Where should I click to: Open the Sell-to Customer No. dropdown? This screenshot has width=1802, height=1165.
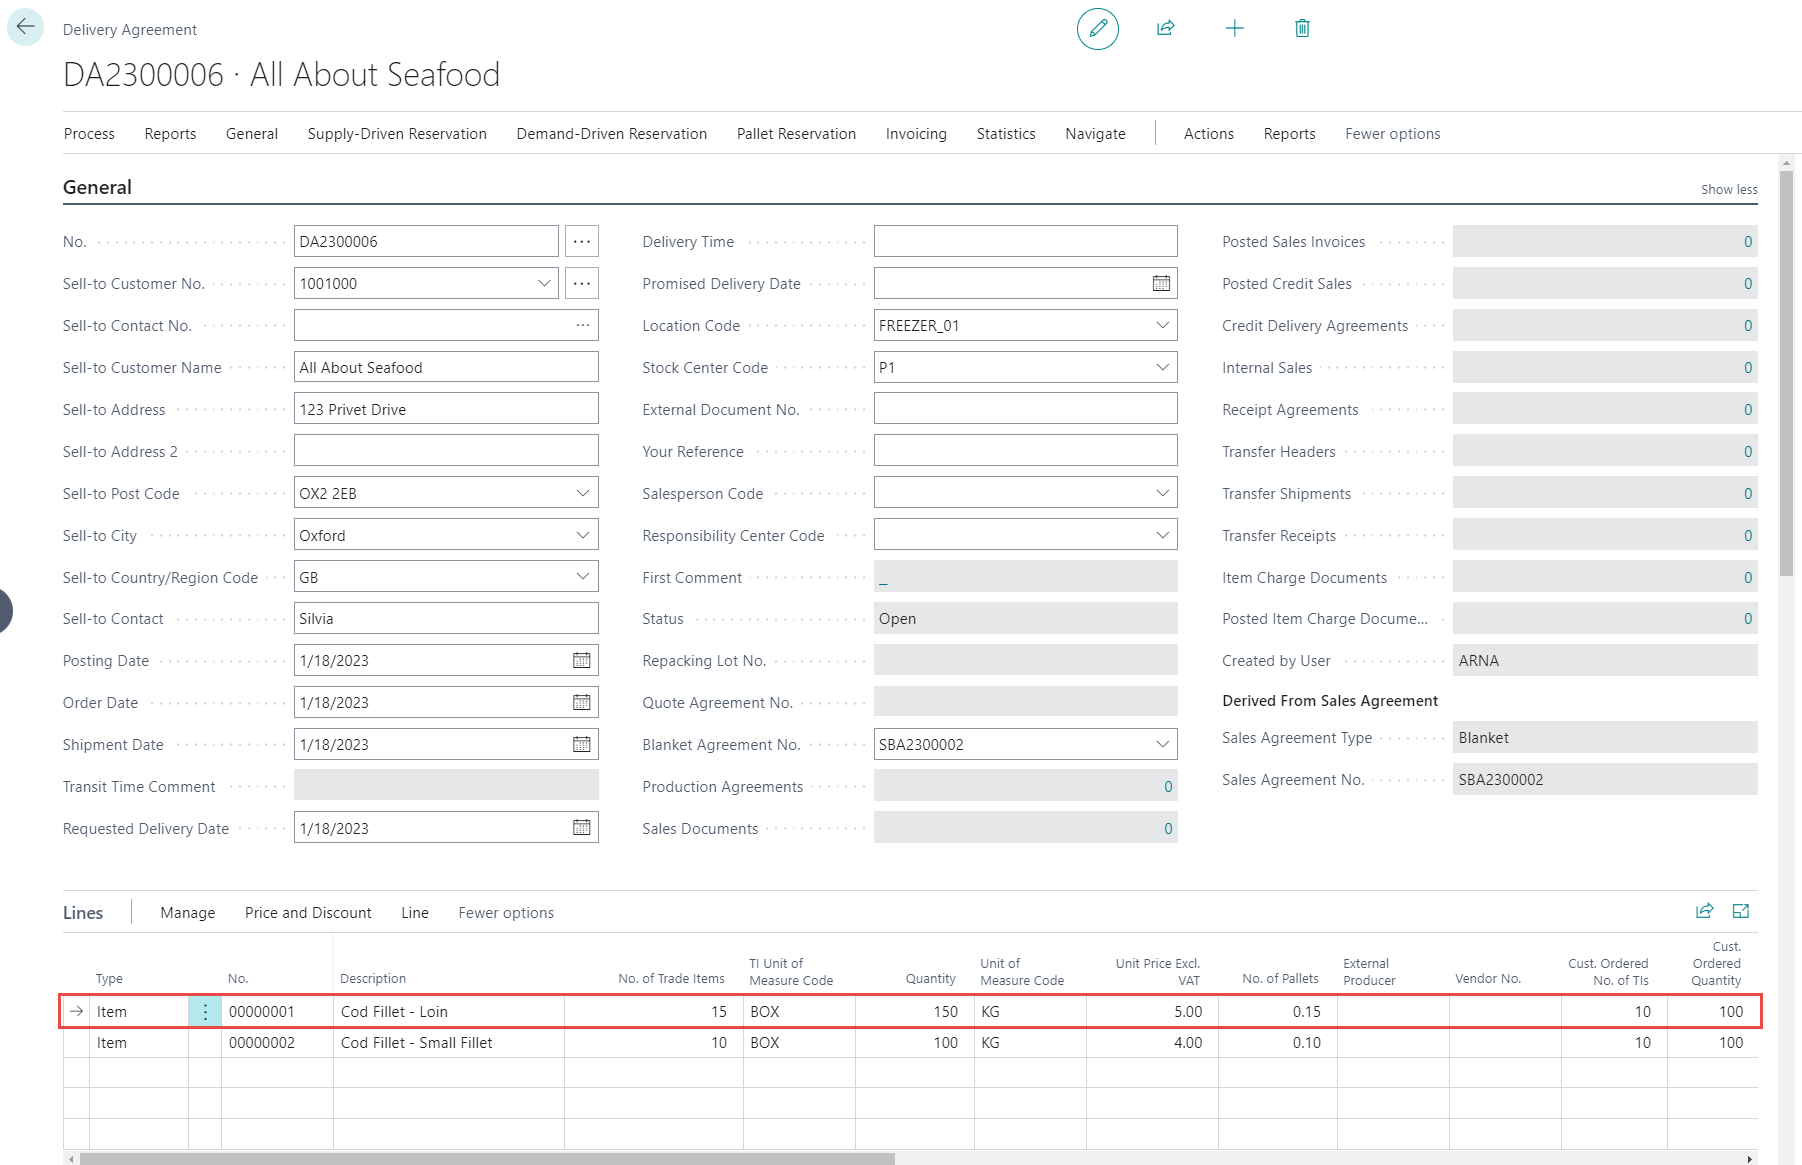click(x=544, y=284)
